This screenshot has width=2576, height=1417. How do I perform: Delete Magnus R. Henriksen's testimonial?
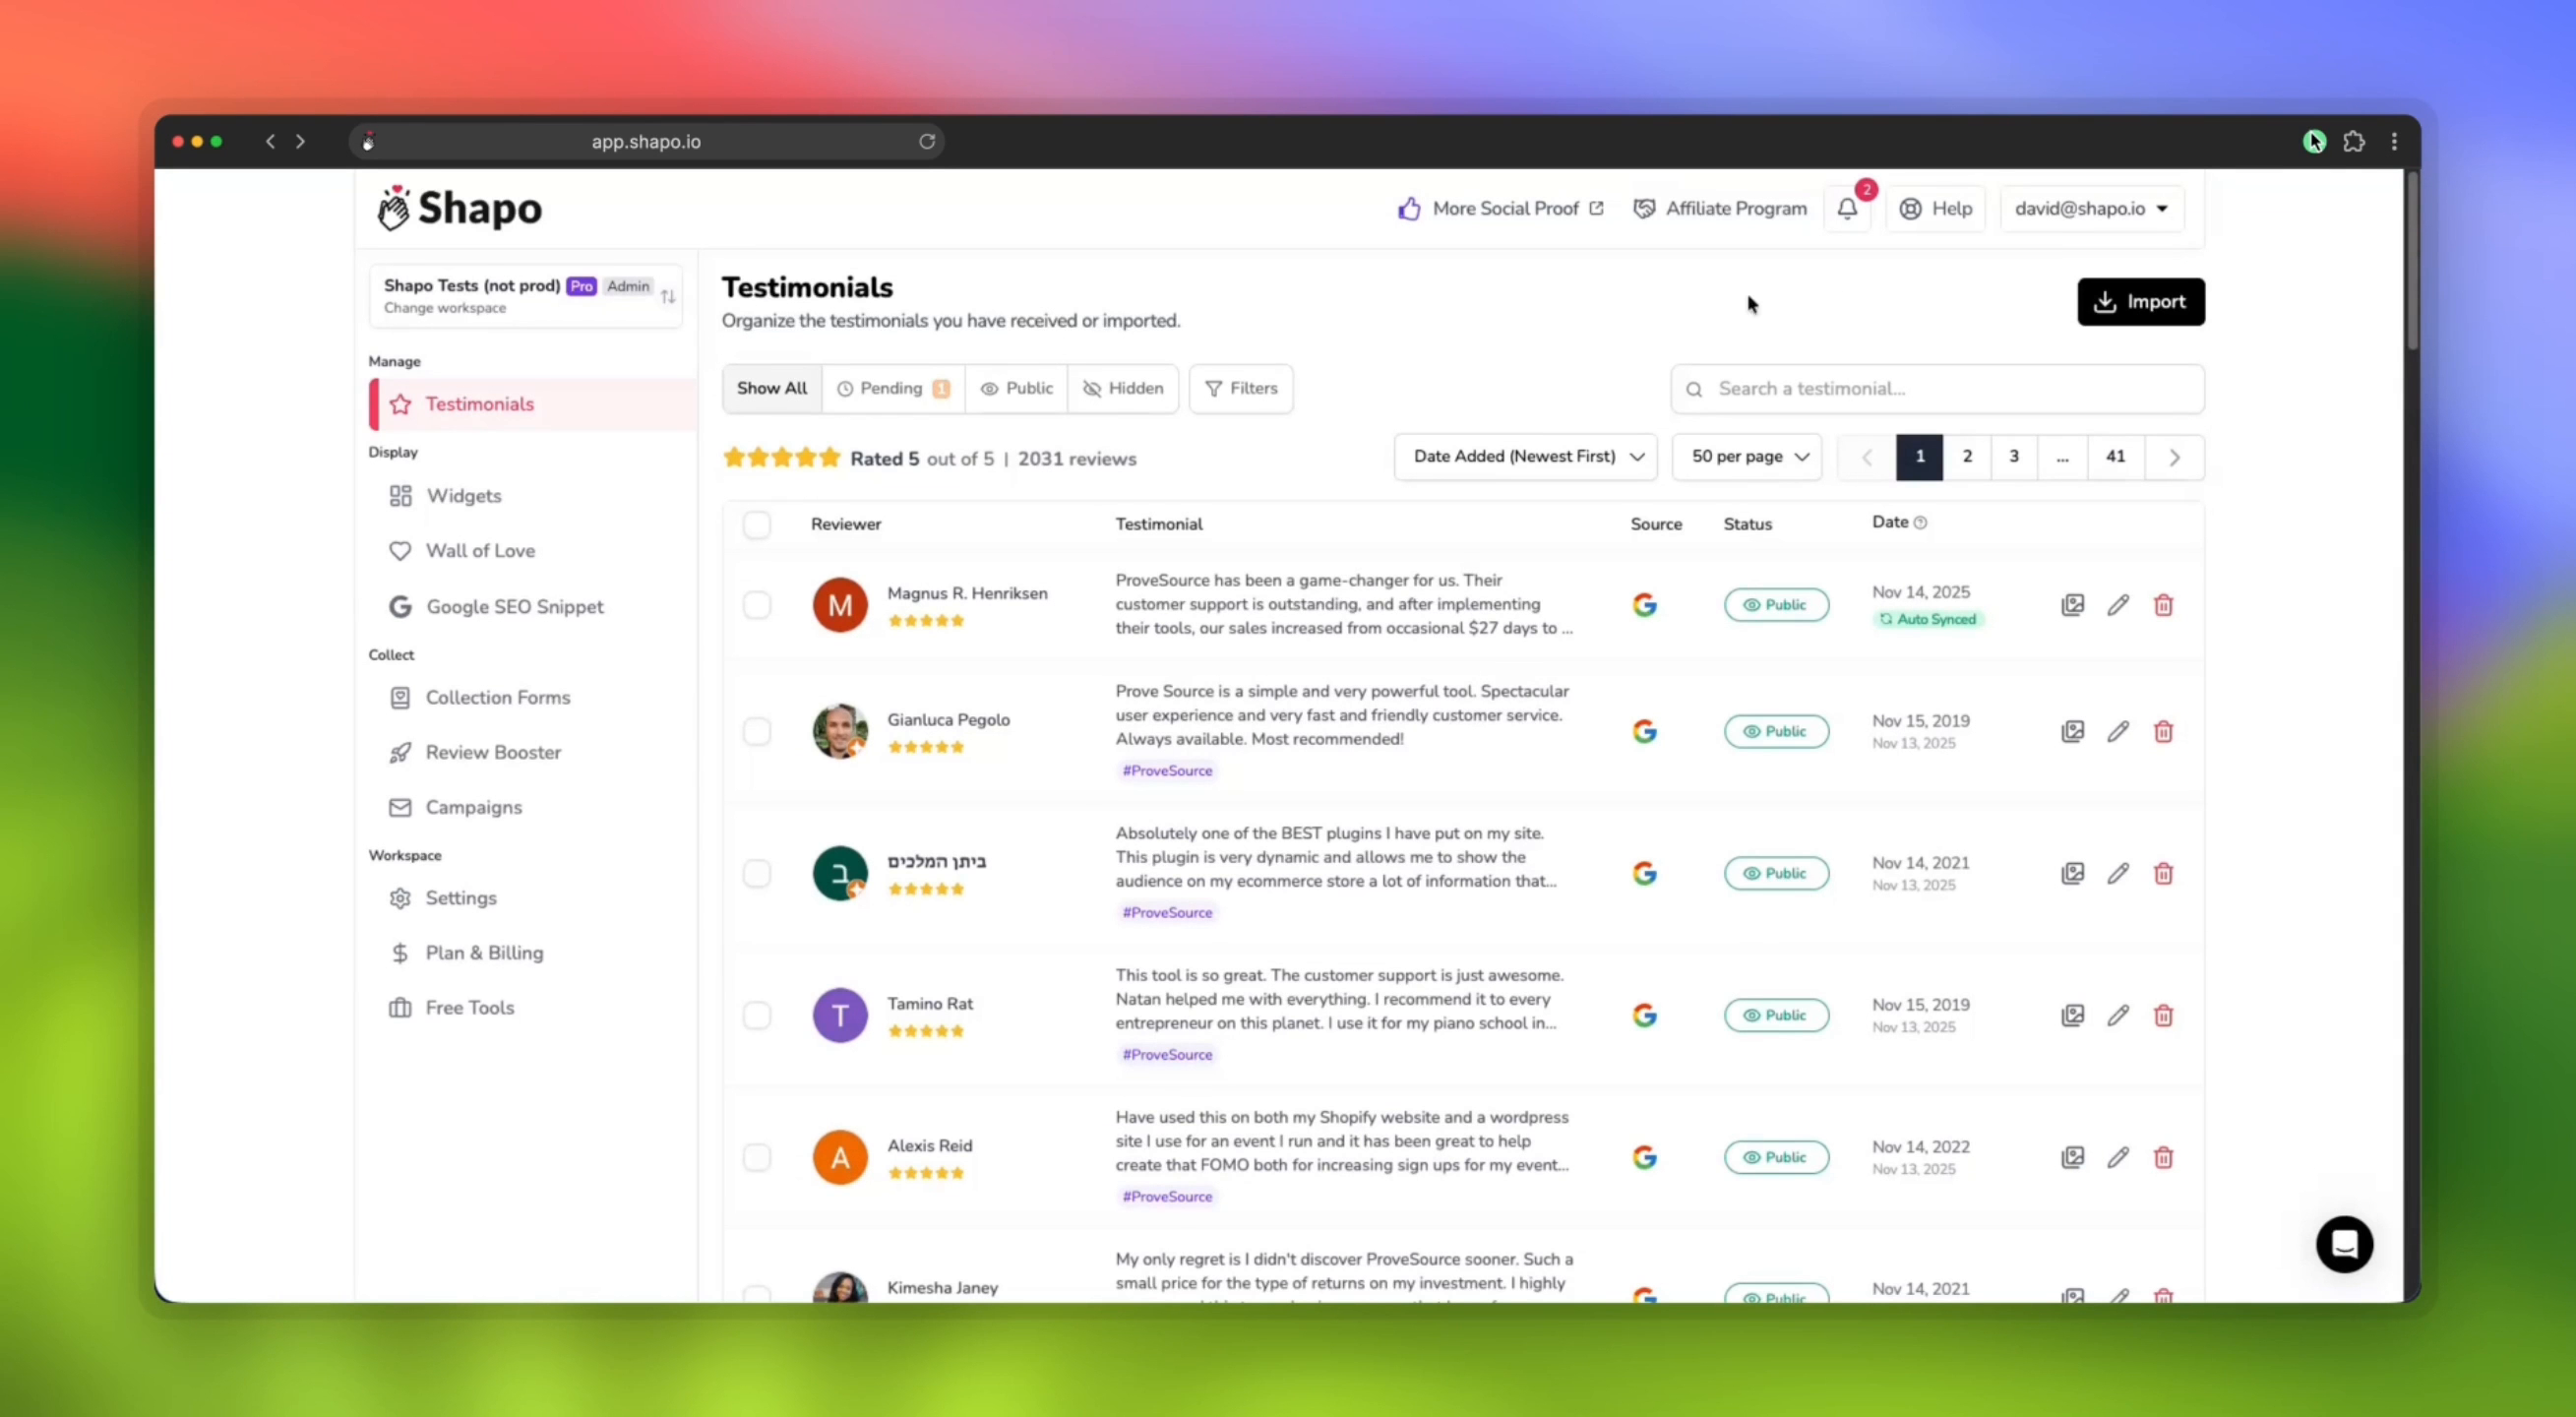coord(2163,605)
